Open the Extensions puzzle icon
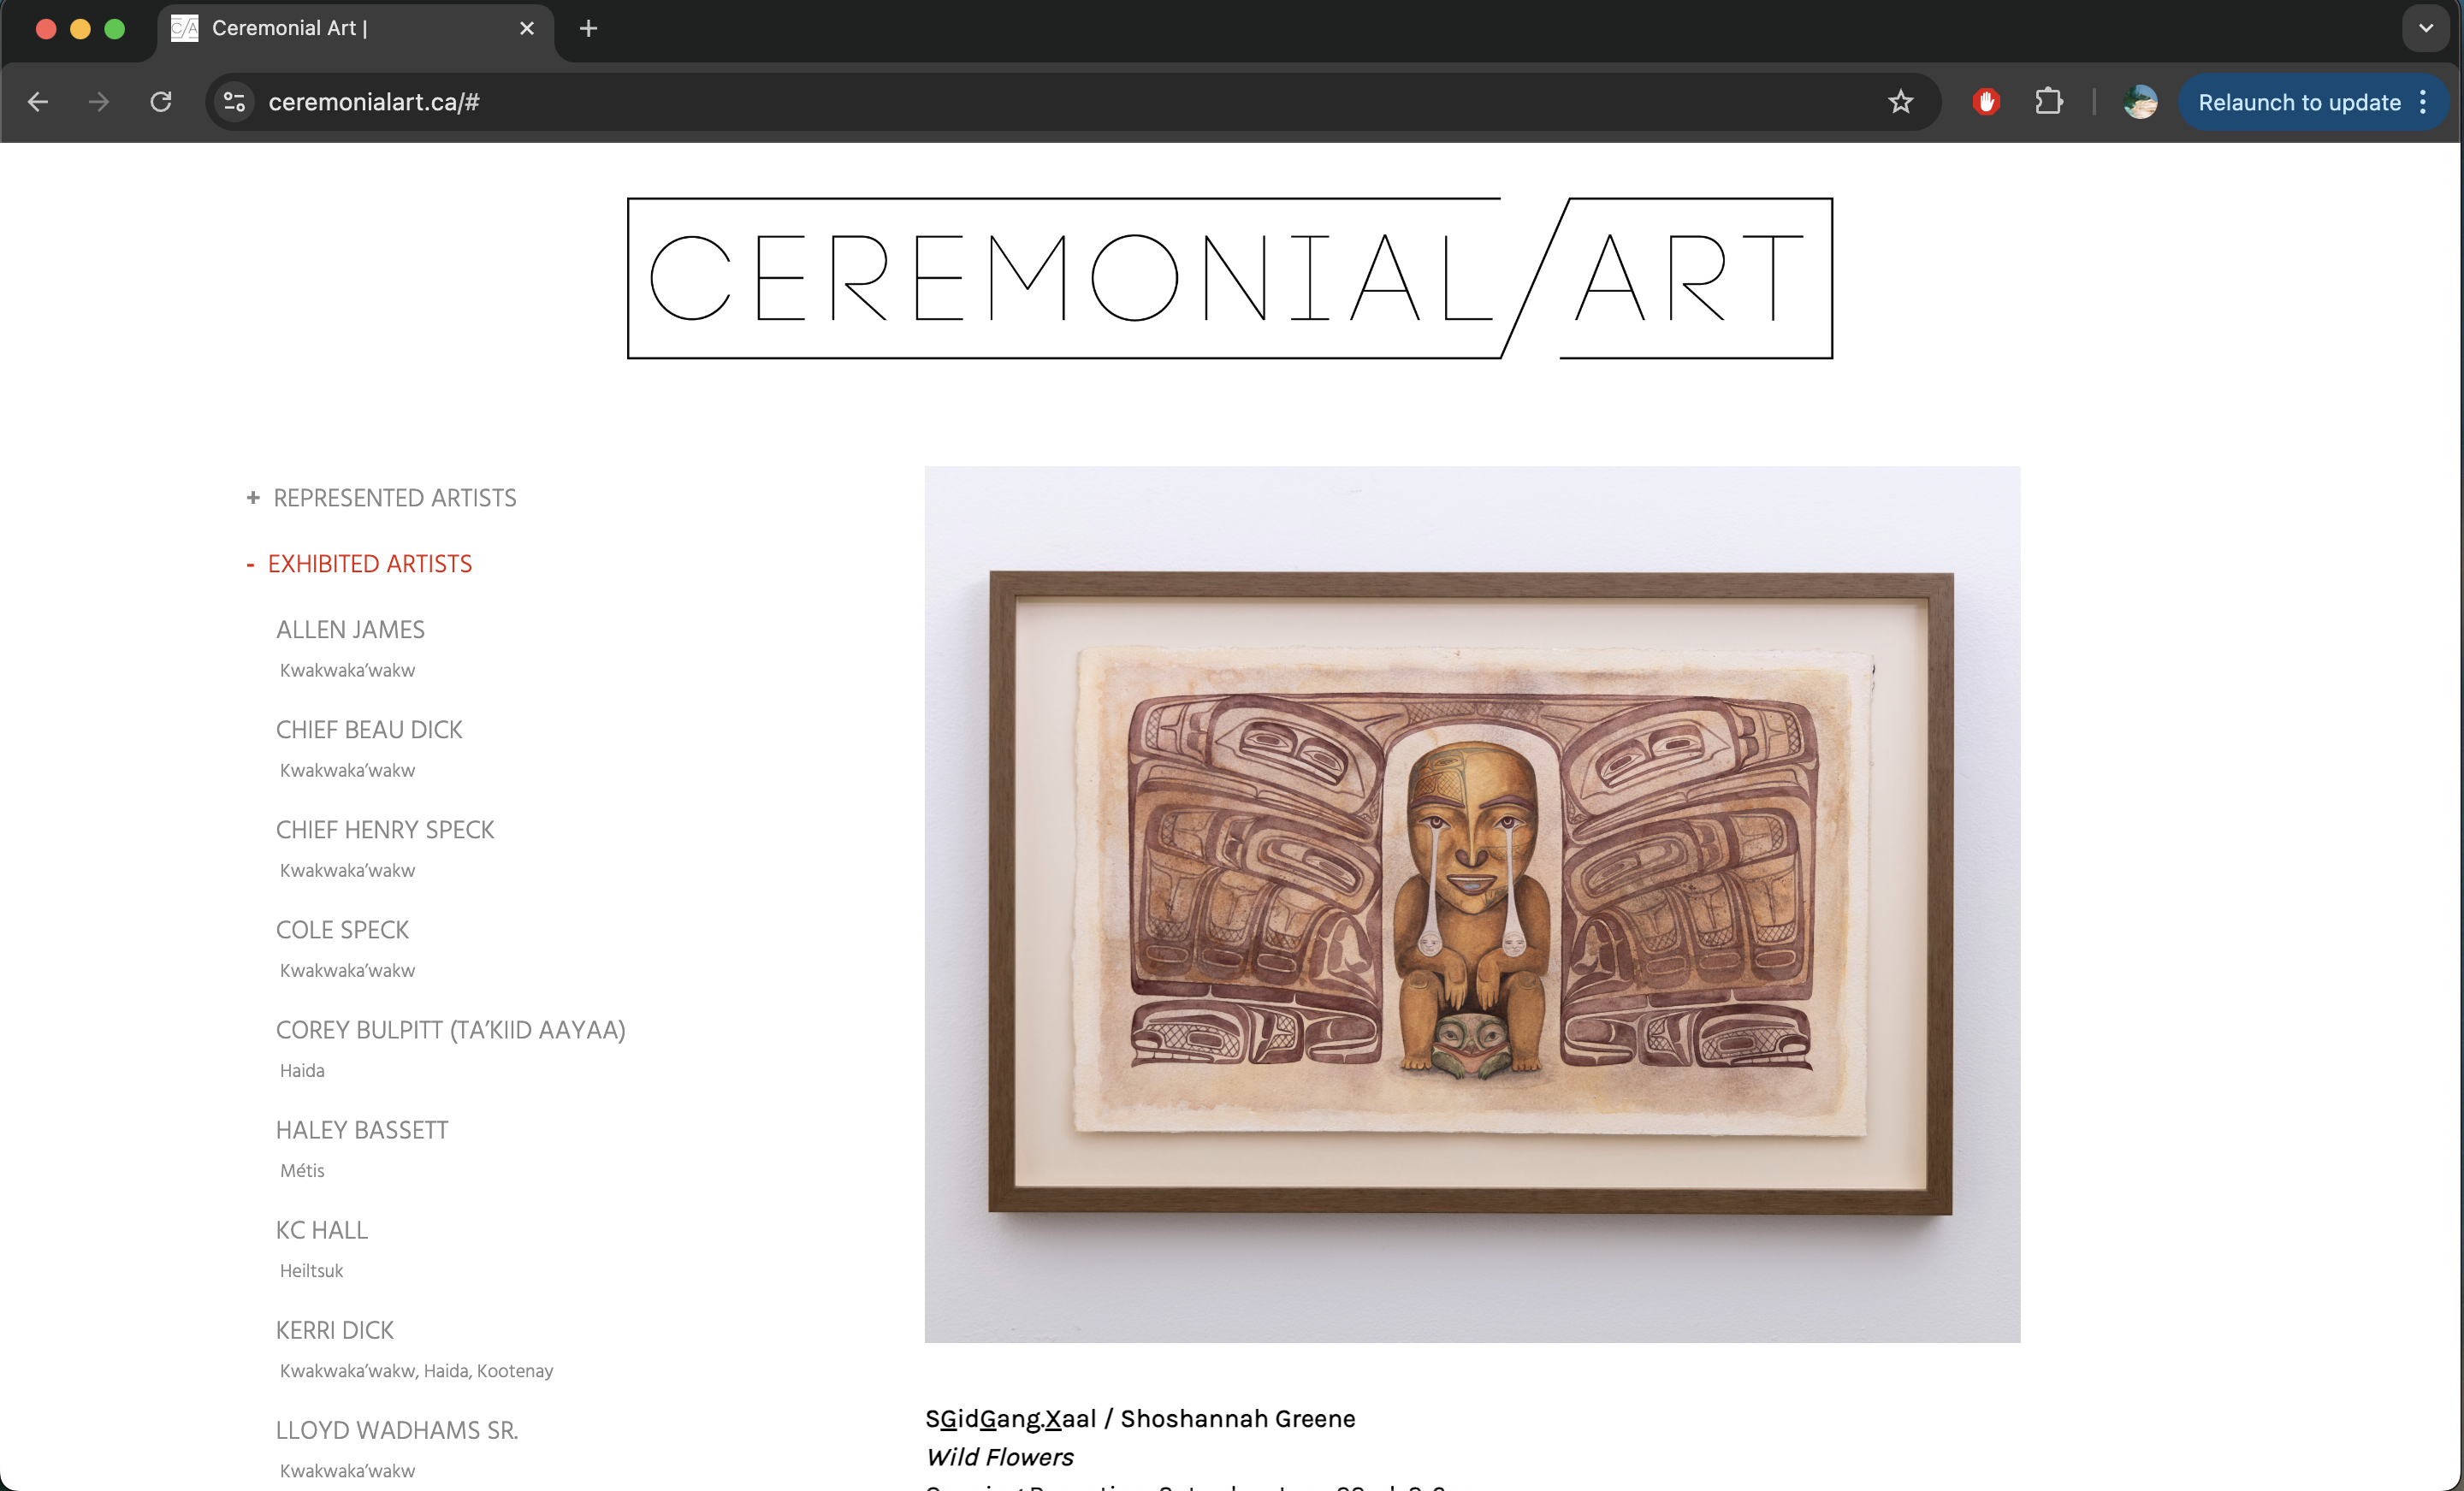This screenshot has height=1491, width=2464. [x=2048, y=102]
